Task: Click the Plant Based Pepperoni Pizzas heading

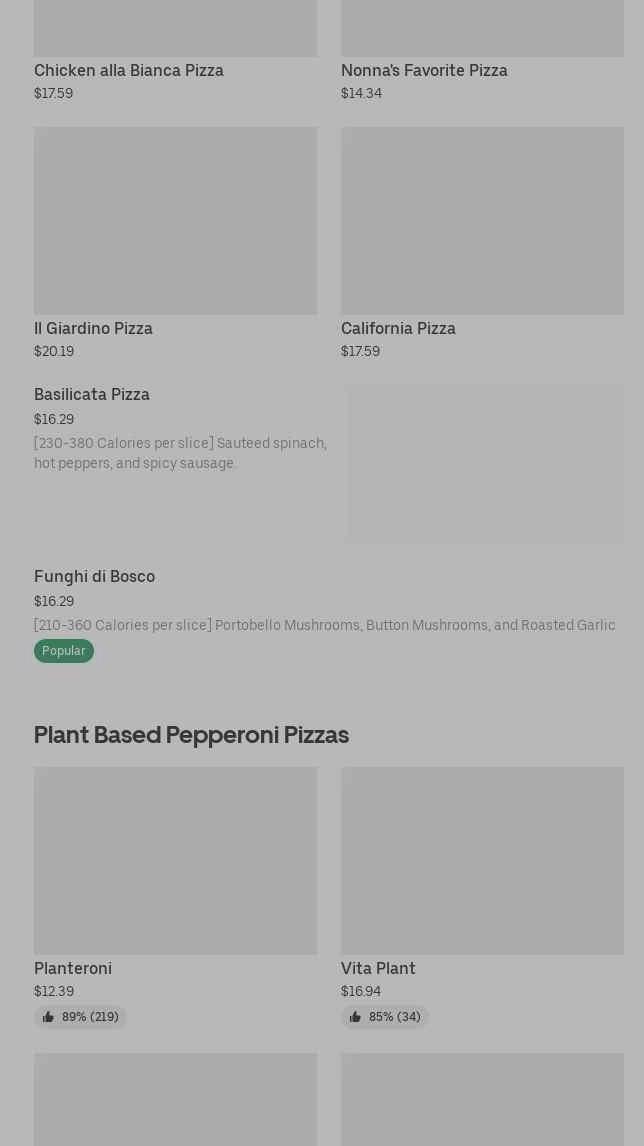Action: pyautogui.click(x=191, y=735)
